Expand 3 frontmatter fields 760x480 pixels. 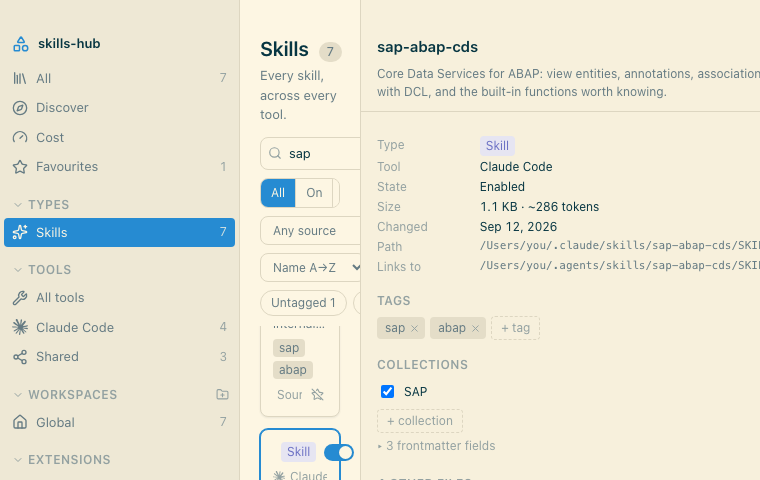tap(436, 446)
